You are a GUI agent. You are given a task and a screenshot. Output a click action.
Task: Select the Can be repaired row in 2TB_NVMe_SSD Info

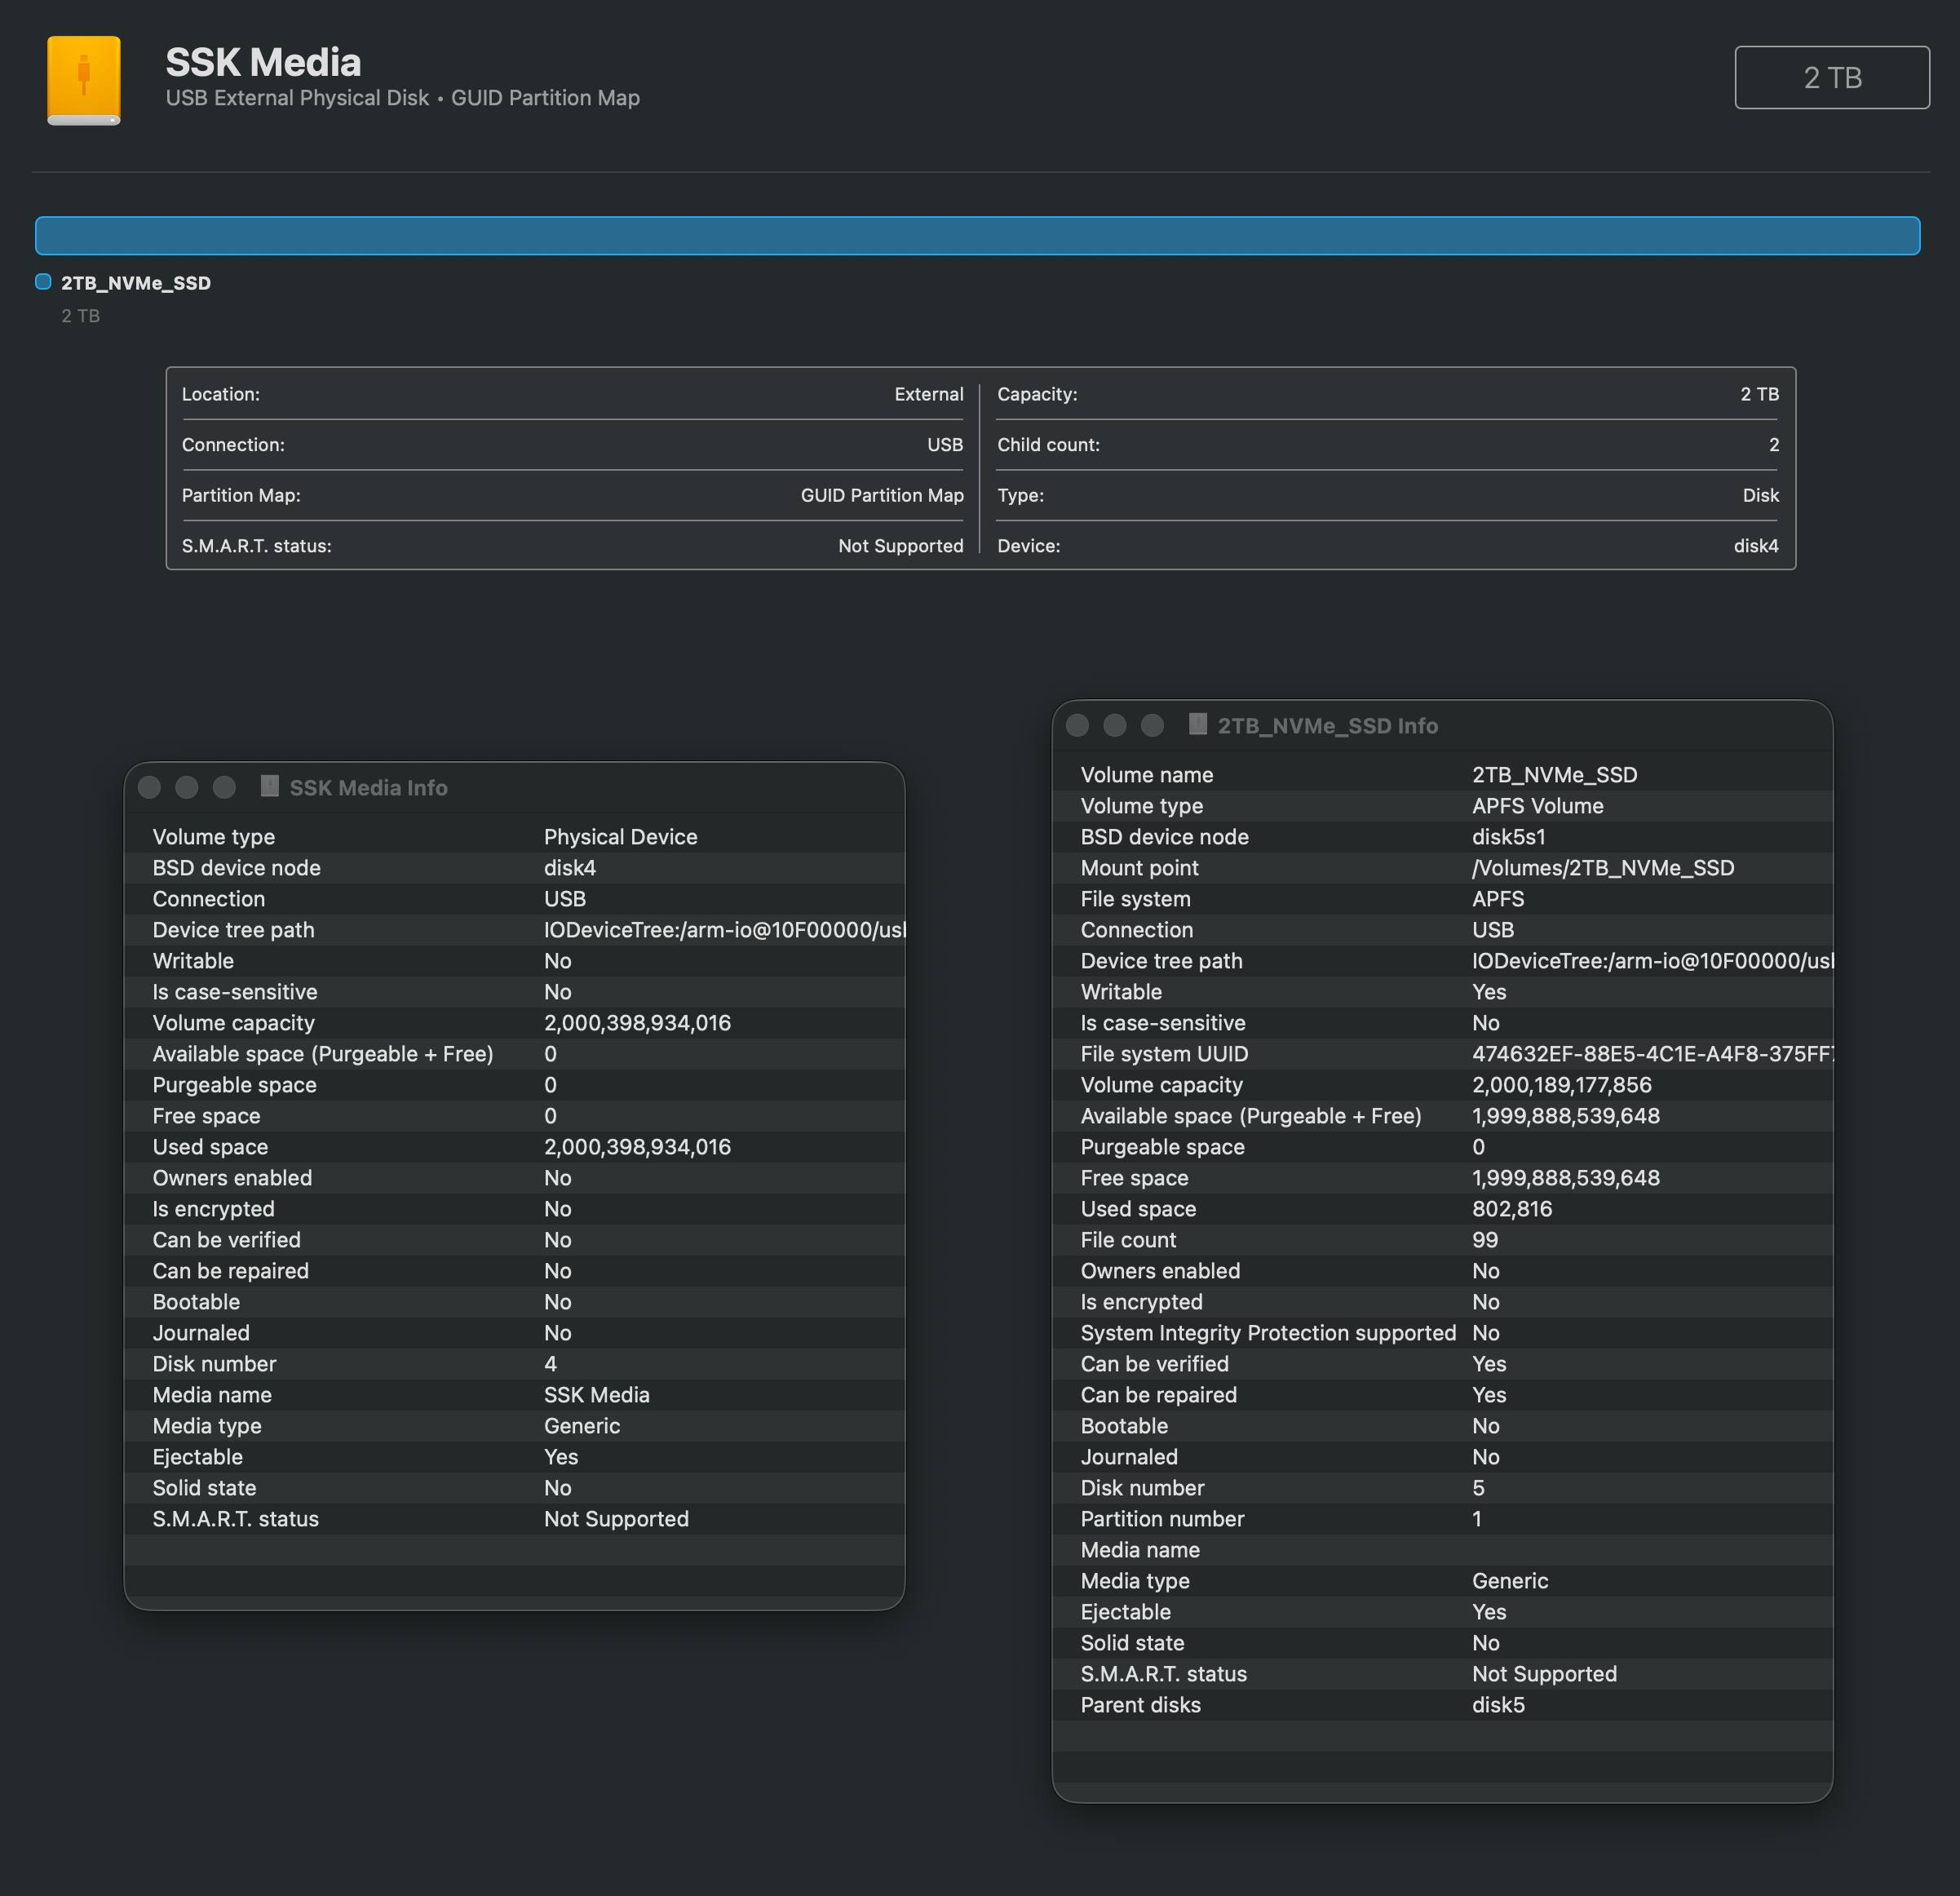(x=1442, y=1395)
